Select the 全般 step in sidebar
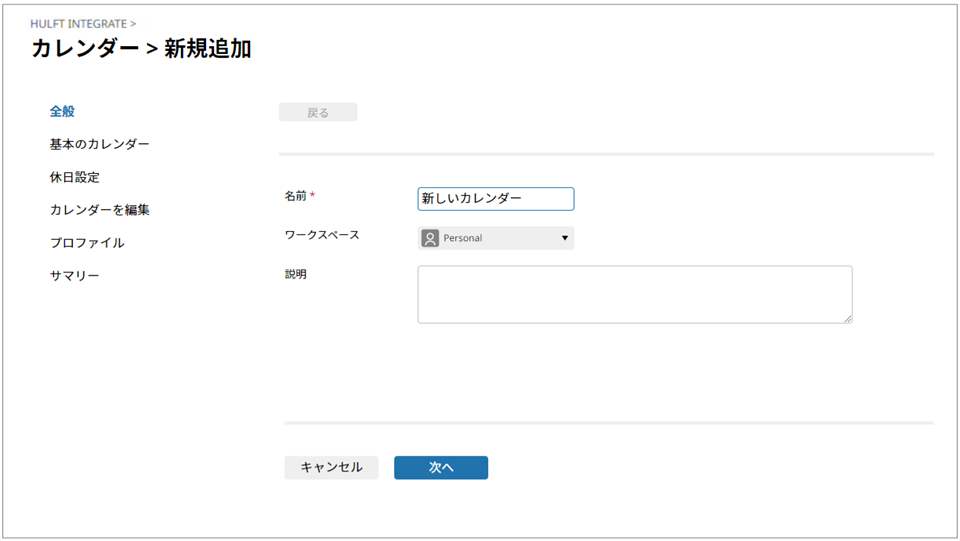Viewport: 960px width, 541px height. pyautogui.click(x=62, y=112)
